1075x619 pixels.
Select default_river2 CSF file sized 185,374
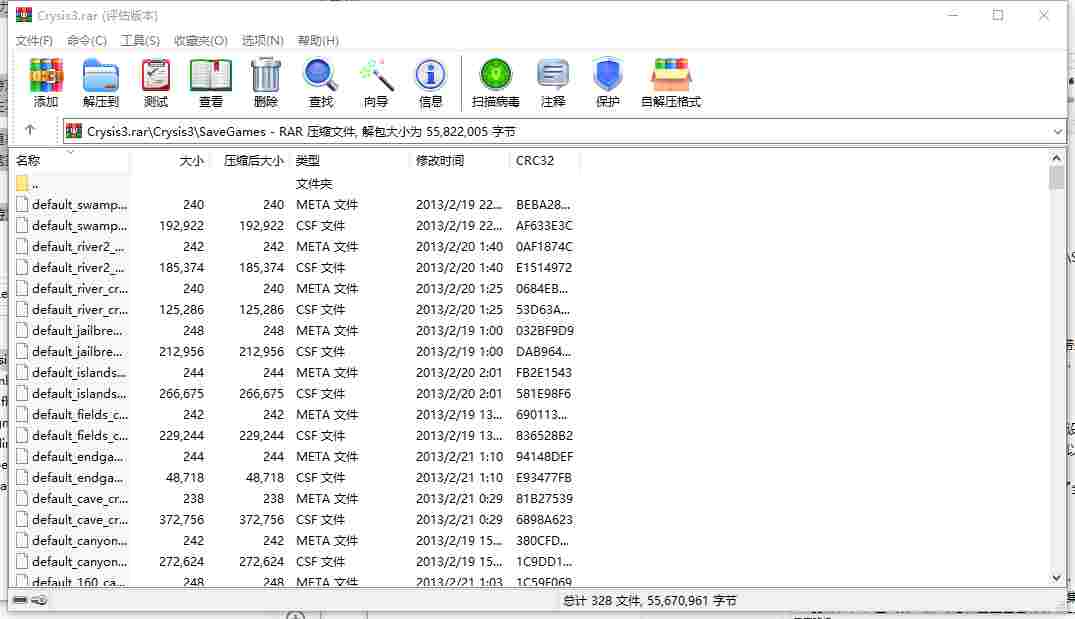[x=295, y=267]
